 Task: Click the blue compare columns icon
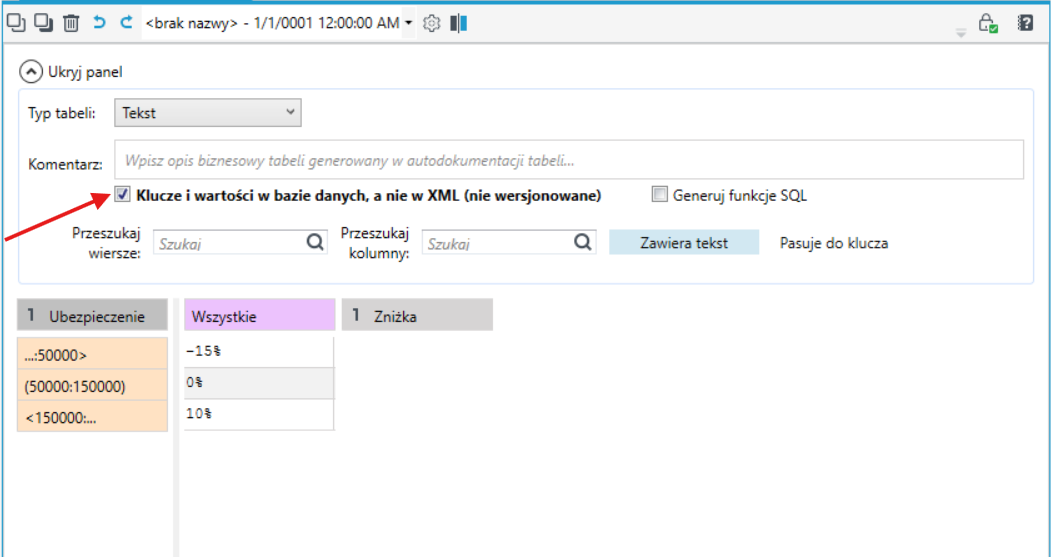click(x=459, y=23)
